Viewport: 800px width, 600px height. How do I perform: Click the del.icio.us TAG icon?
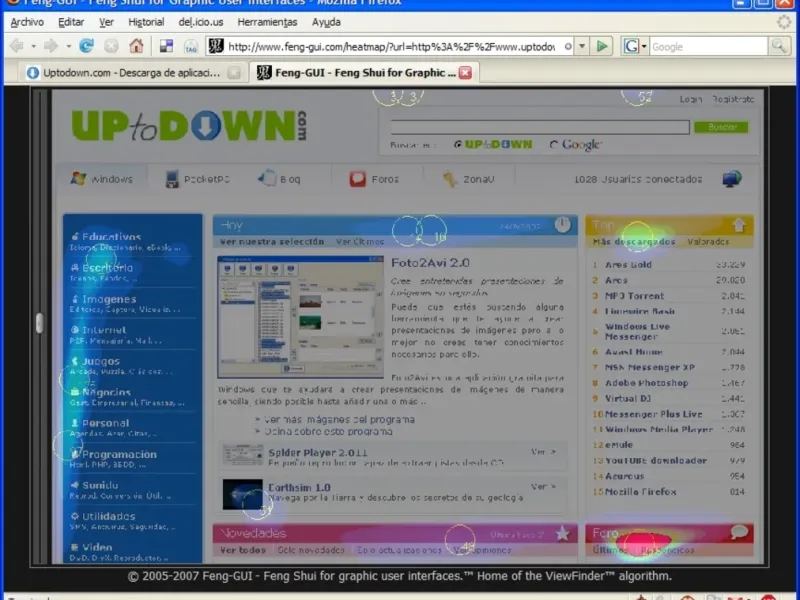click(x=191, y=47)
